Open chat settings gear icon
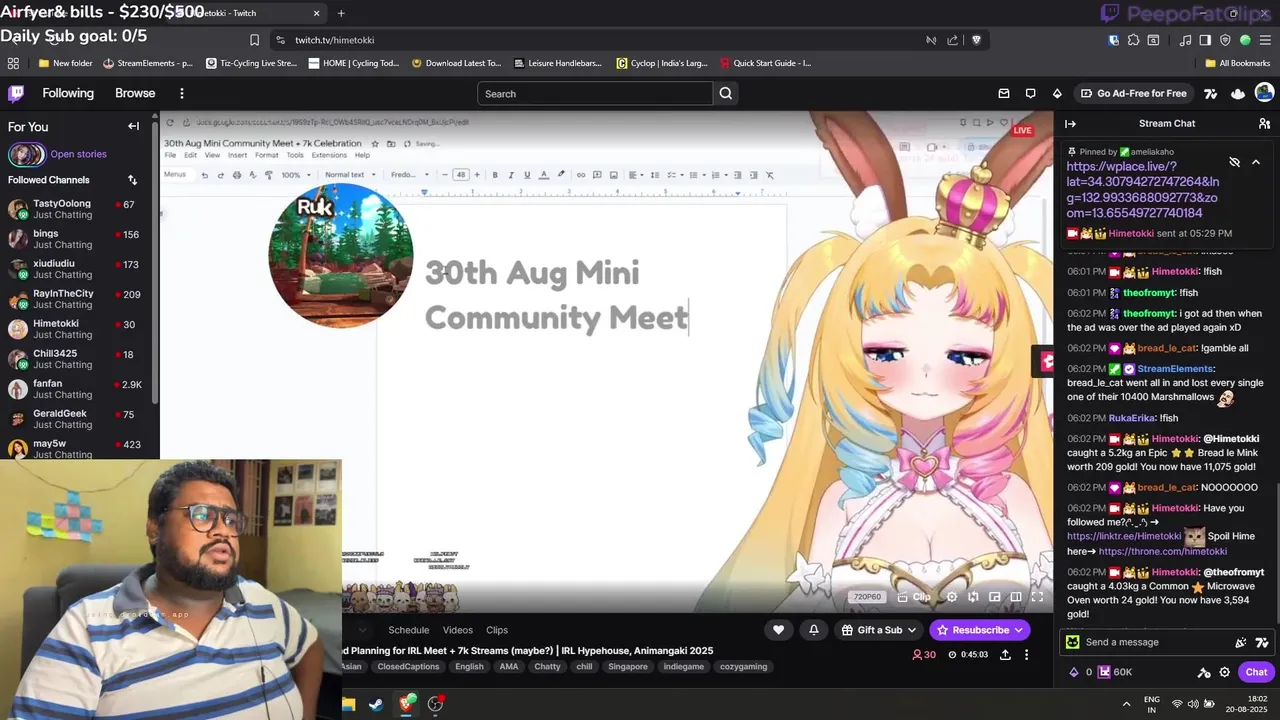The image size is (1280, 720). [1224, 672]
